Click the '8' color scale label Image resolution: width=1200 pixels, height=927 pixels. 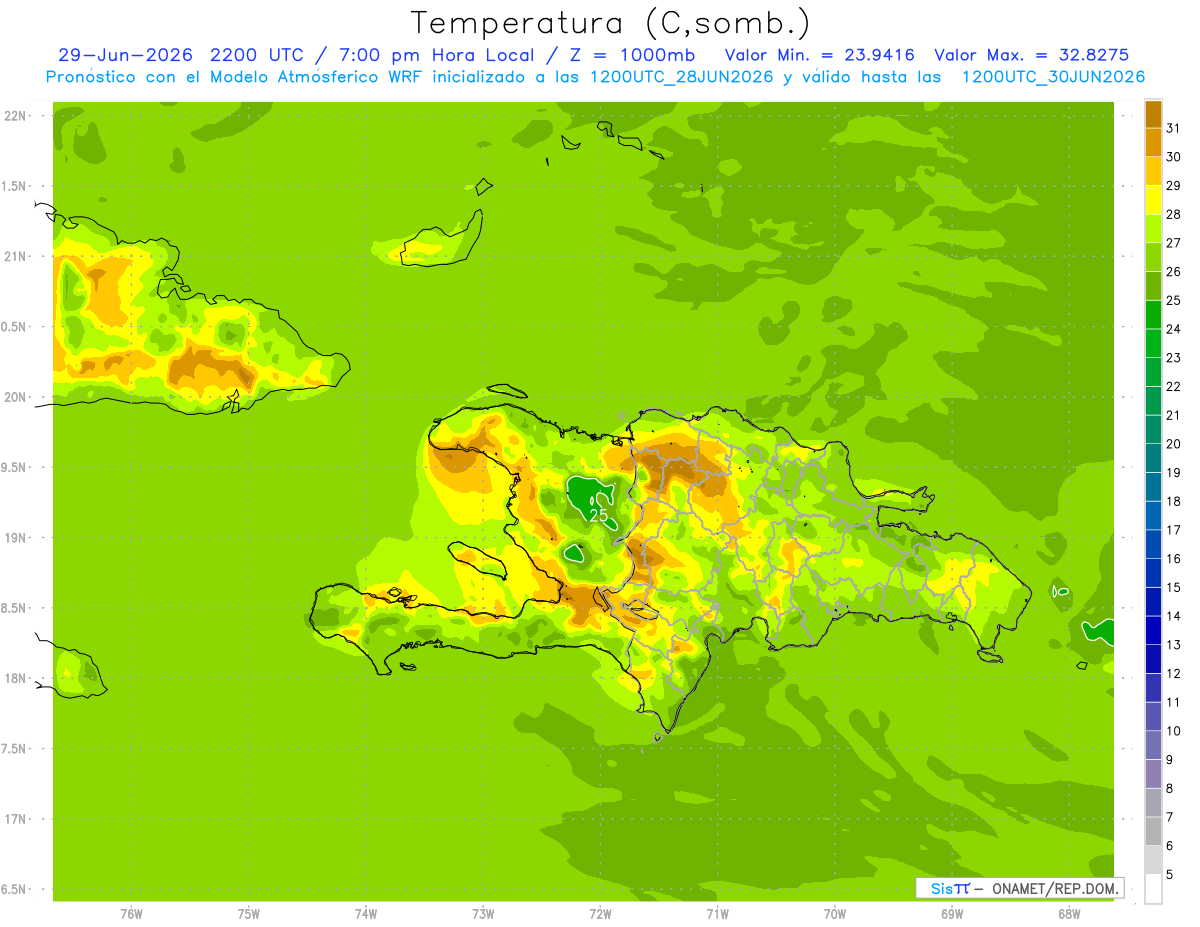1170,788
